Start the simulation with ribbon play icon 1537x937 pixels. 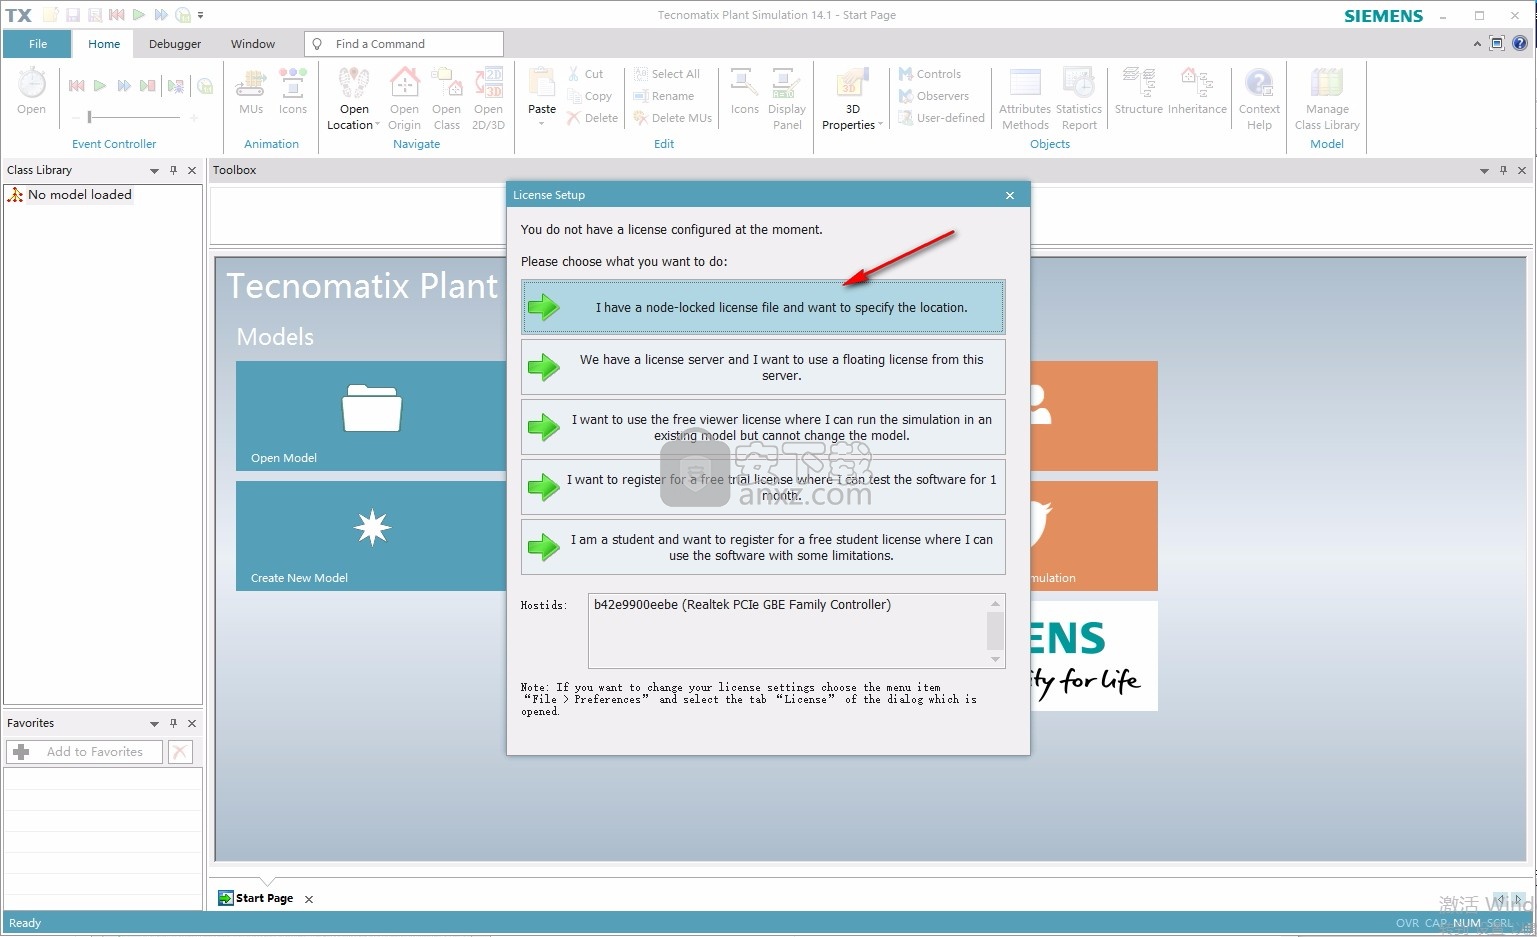point(100,86)
